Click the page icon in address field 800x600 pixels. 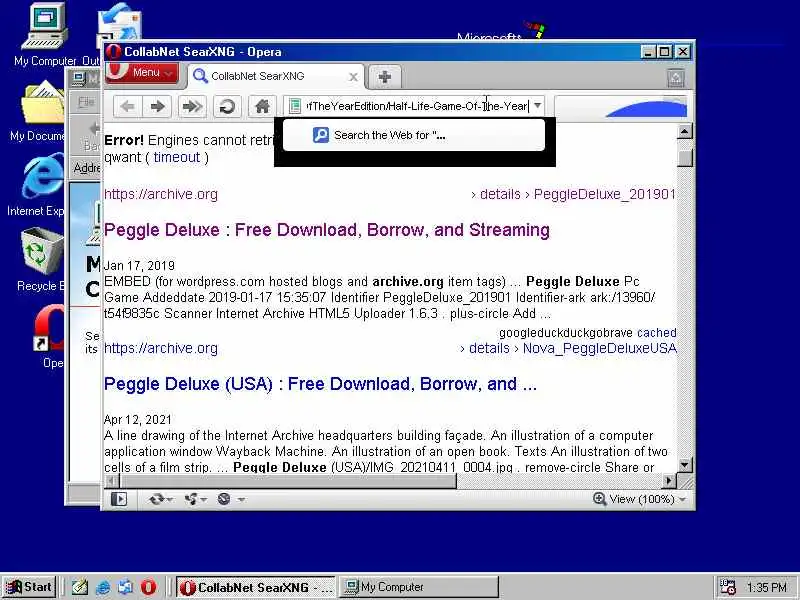[x=294, y=106]
